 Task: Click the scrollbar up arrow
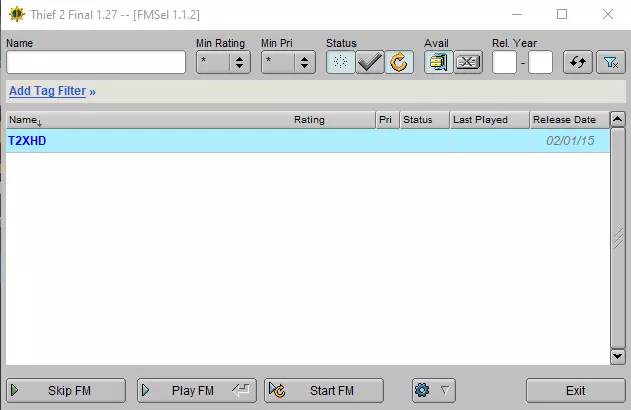pos(618,119)
